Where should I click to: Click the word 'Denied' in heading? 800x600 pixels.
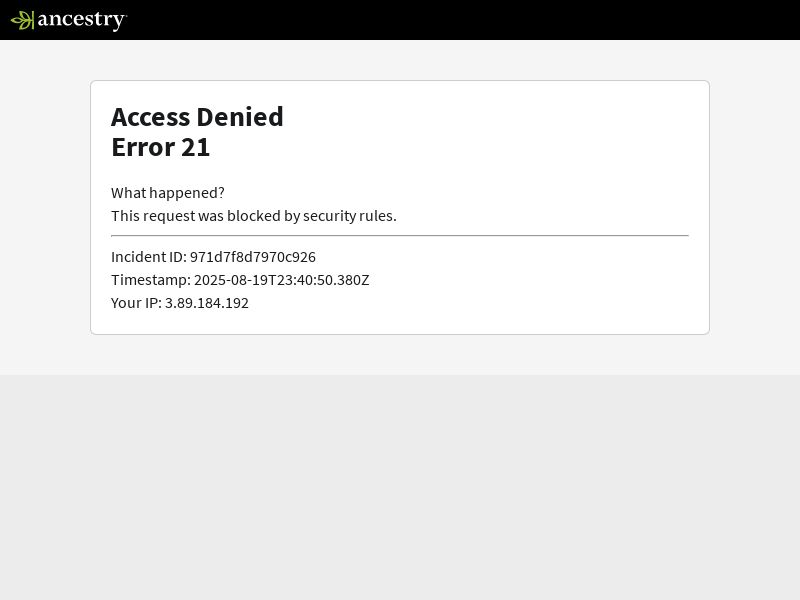(x=240, y=117)
